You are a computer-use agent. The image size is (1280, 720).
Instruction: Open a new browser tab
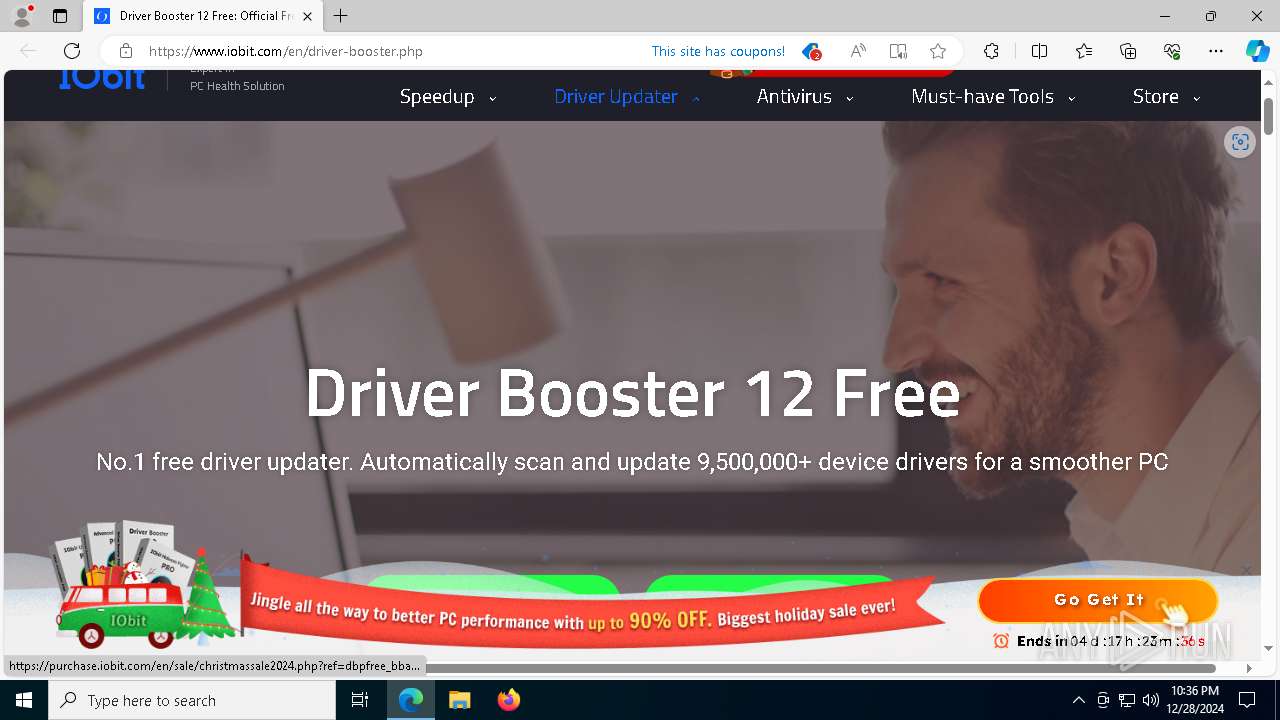(340, 16)
